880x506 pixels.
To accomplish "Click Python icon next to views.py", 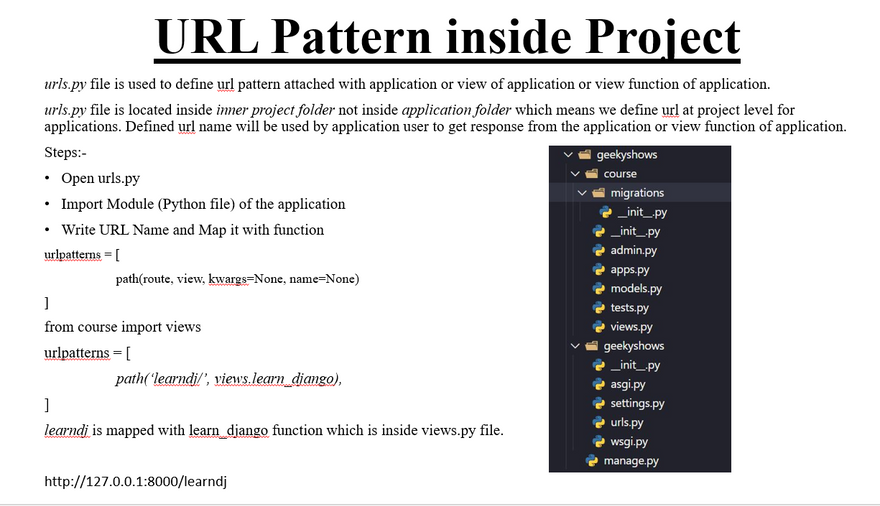I will point(599,326).
